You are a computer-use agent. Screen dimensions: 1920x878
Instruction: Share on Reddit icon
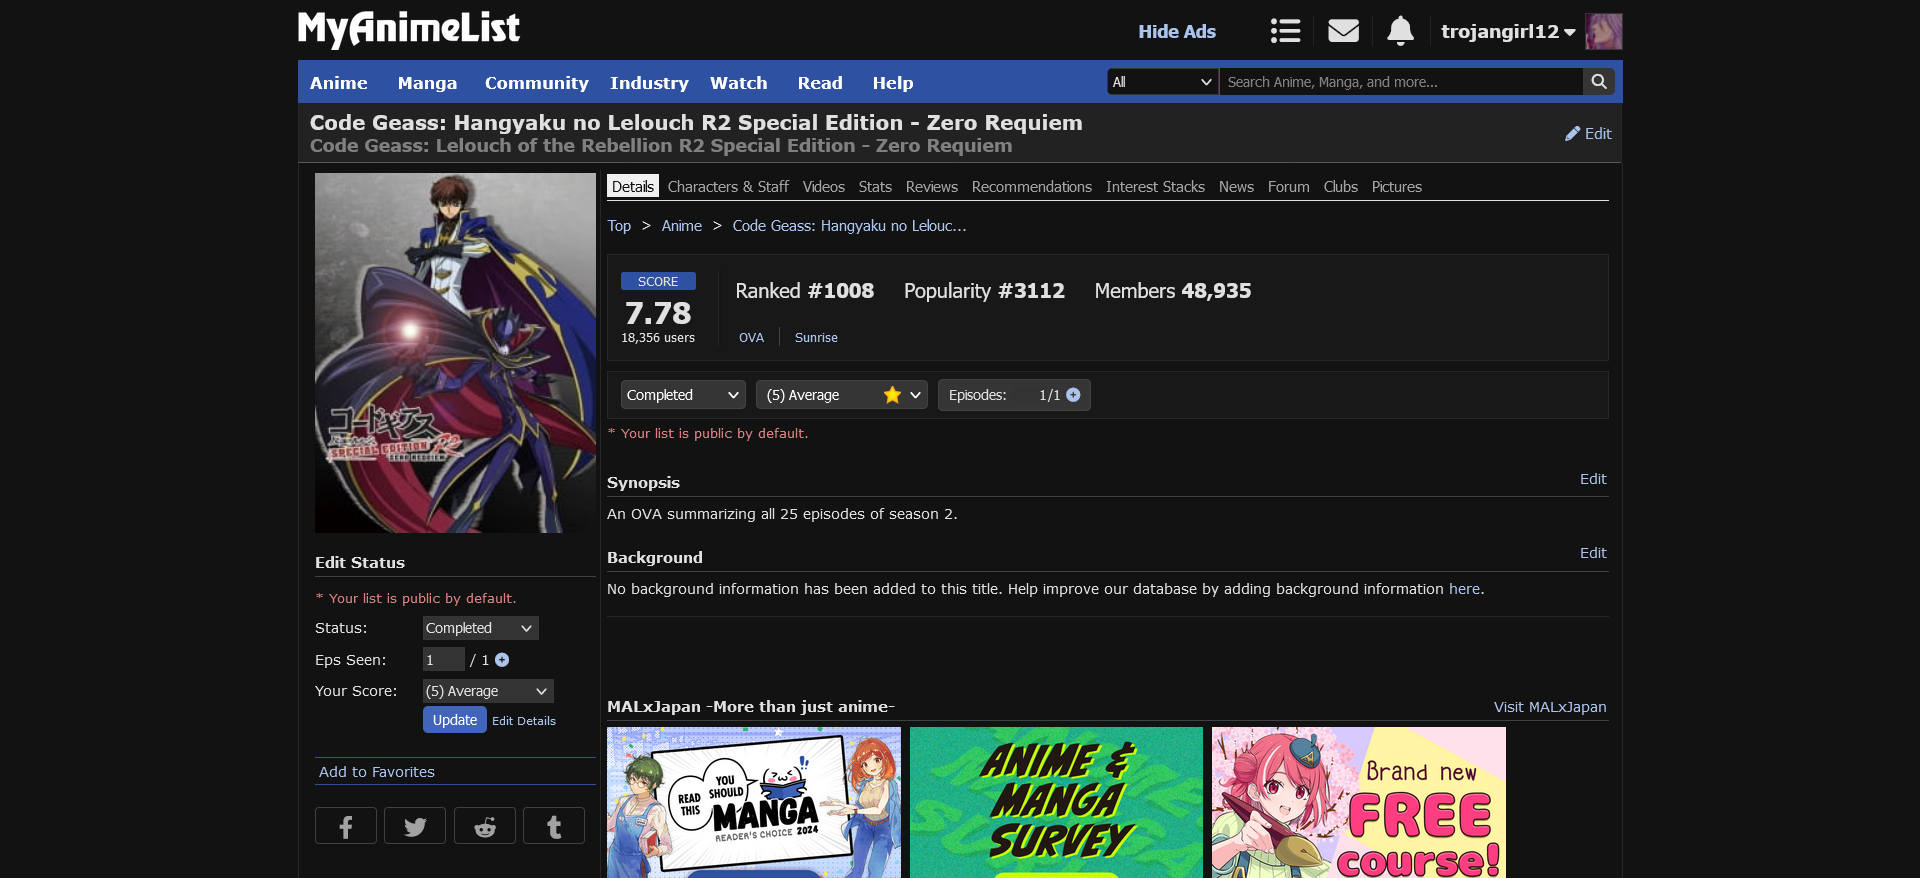[x=485, y=826]
